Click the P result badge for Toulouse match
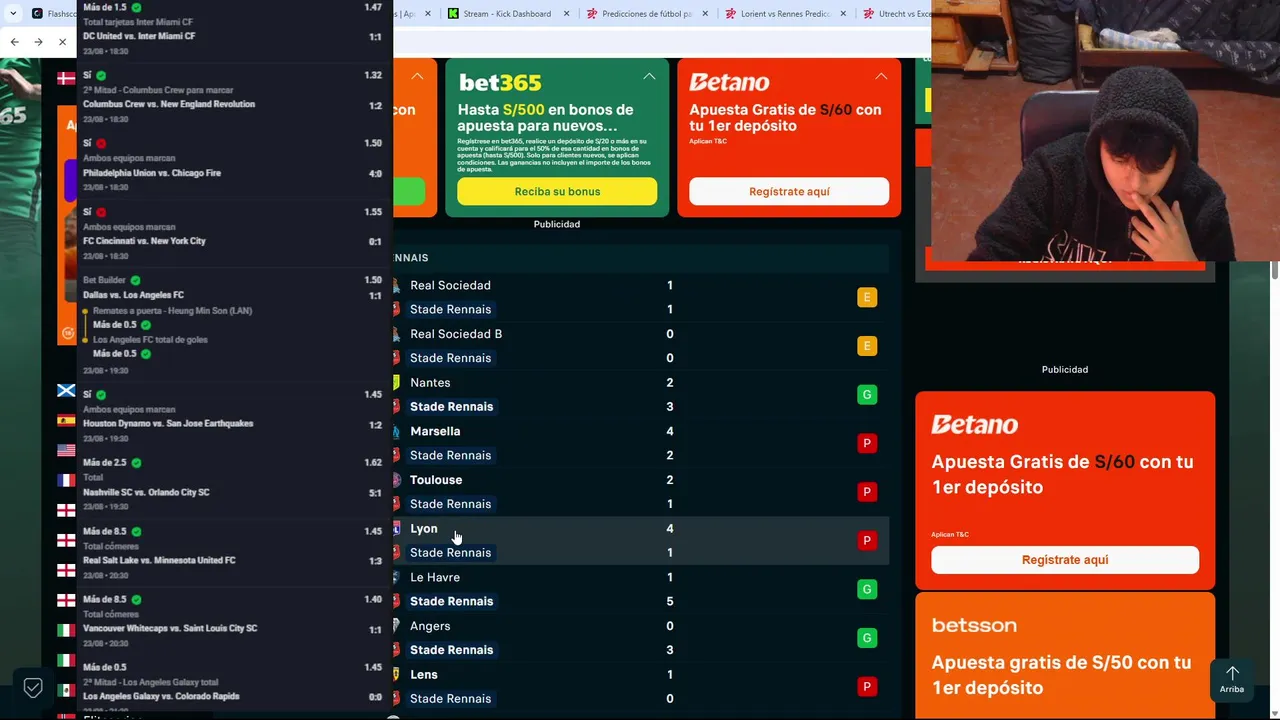This screenshot has width=1280, height=720. point(867,492)
